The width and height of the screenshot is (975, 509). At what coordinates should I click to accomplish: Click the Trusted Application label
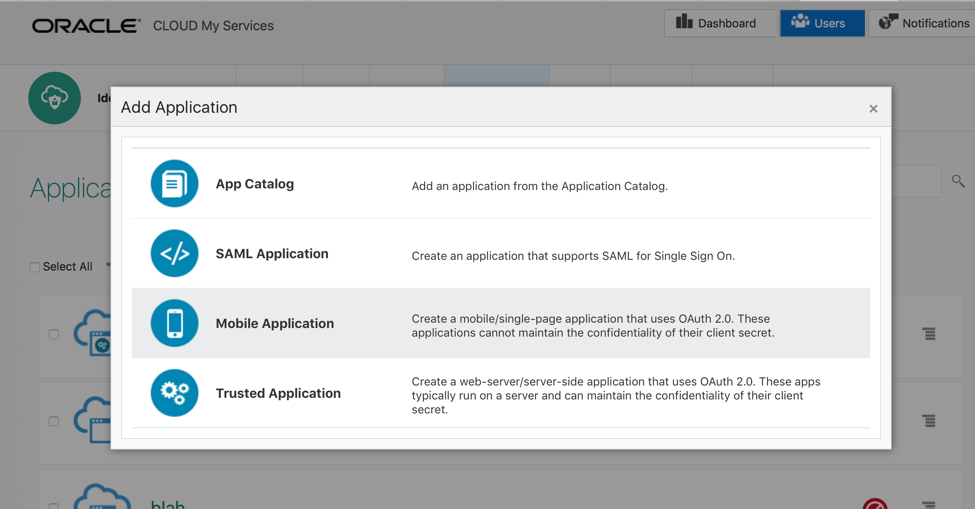278,393
